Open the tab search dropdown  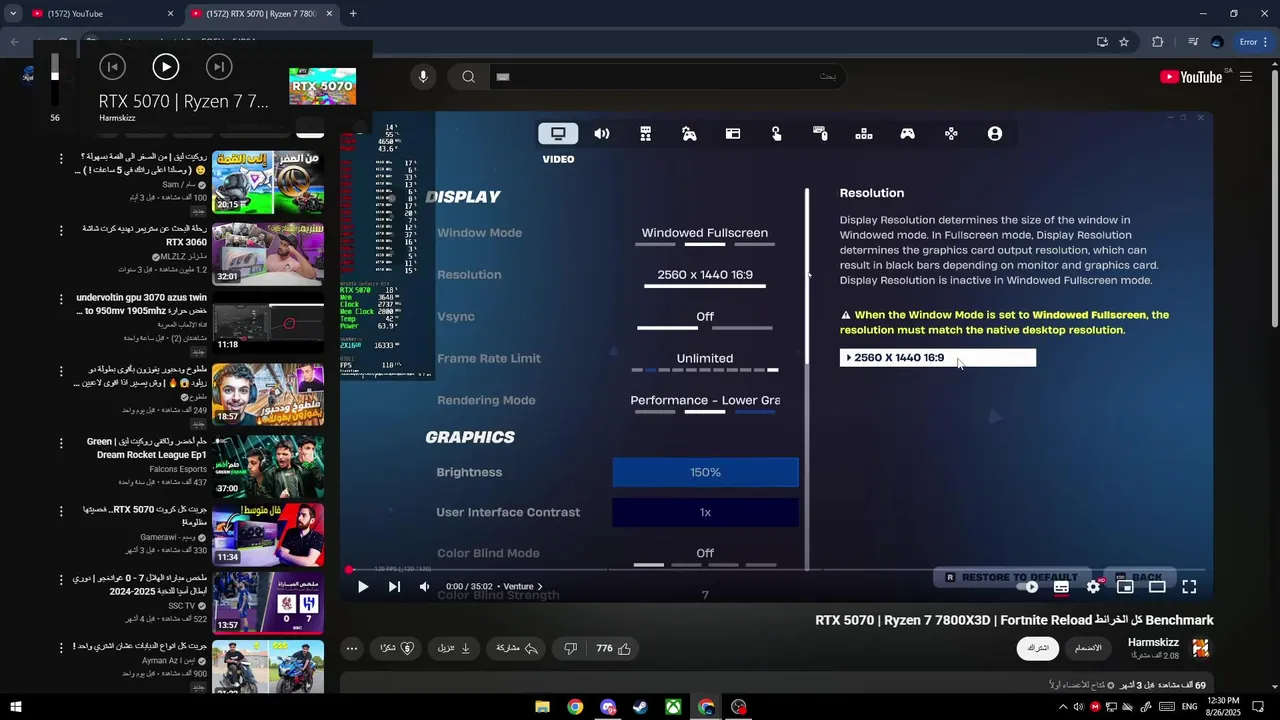[12, 14]
